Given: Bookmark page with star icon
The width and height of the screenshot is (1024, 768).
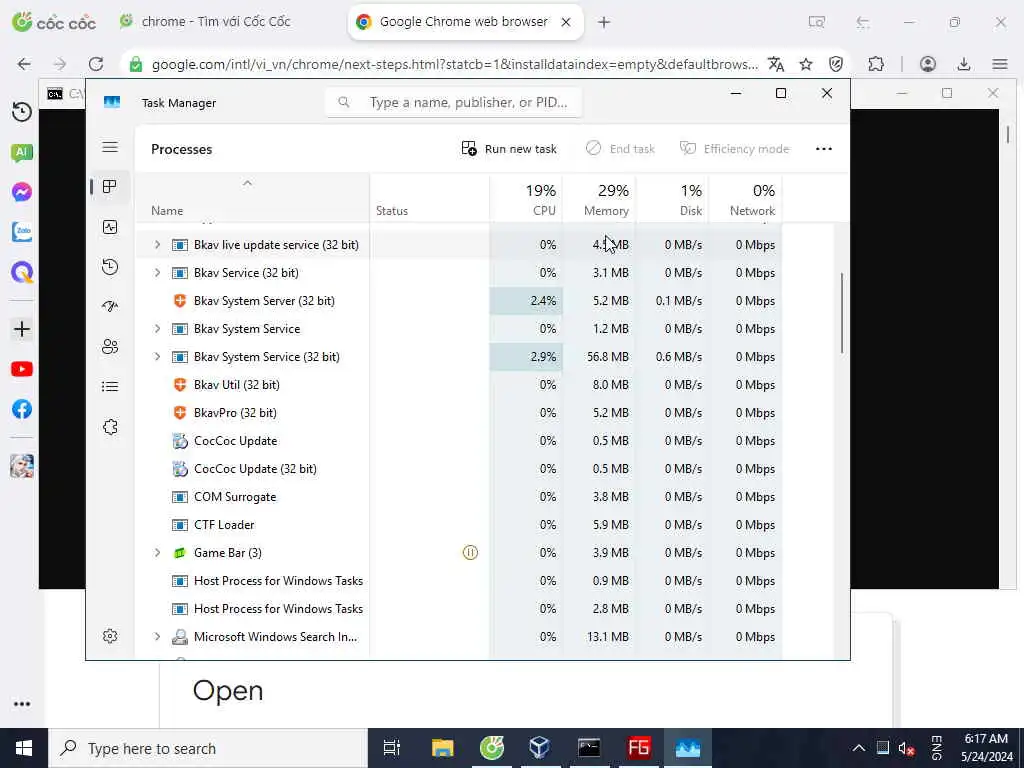Looking at the screenshot, I should [x=806, y=64].
